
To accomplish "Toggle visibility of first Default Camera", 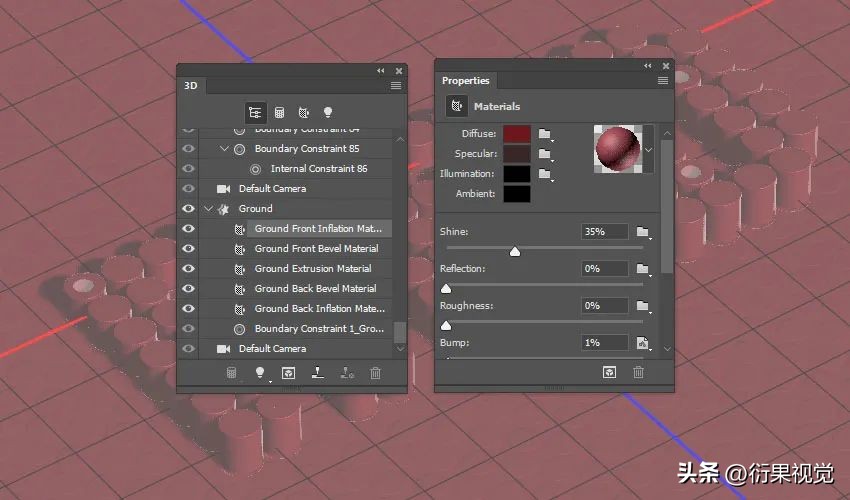I will tap(188, 189).
